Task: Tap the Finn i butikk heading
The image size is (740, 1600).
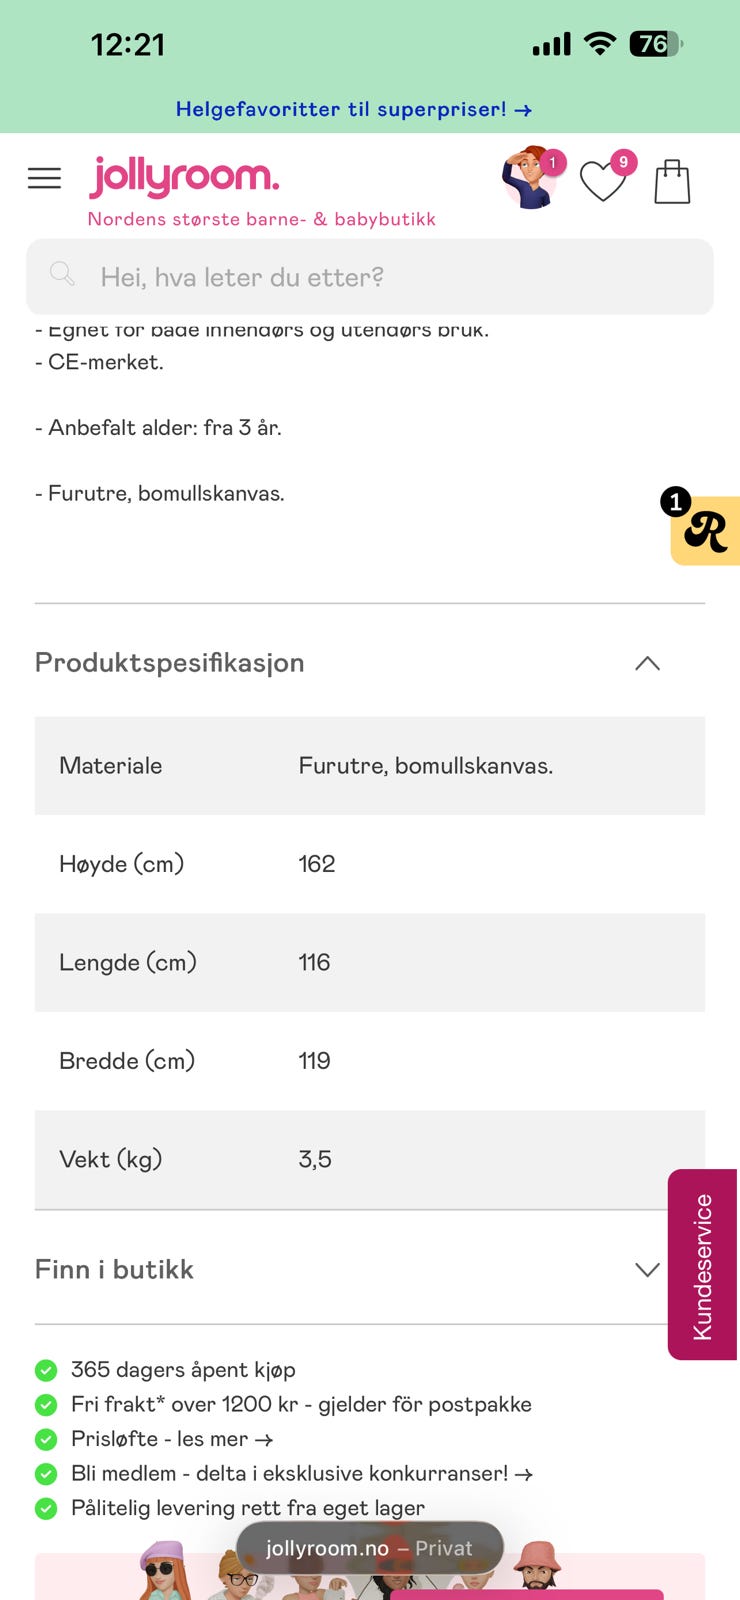Action: pyautogui.click(x=114, y=1269)
